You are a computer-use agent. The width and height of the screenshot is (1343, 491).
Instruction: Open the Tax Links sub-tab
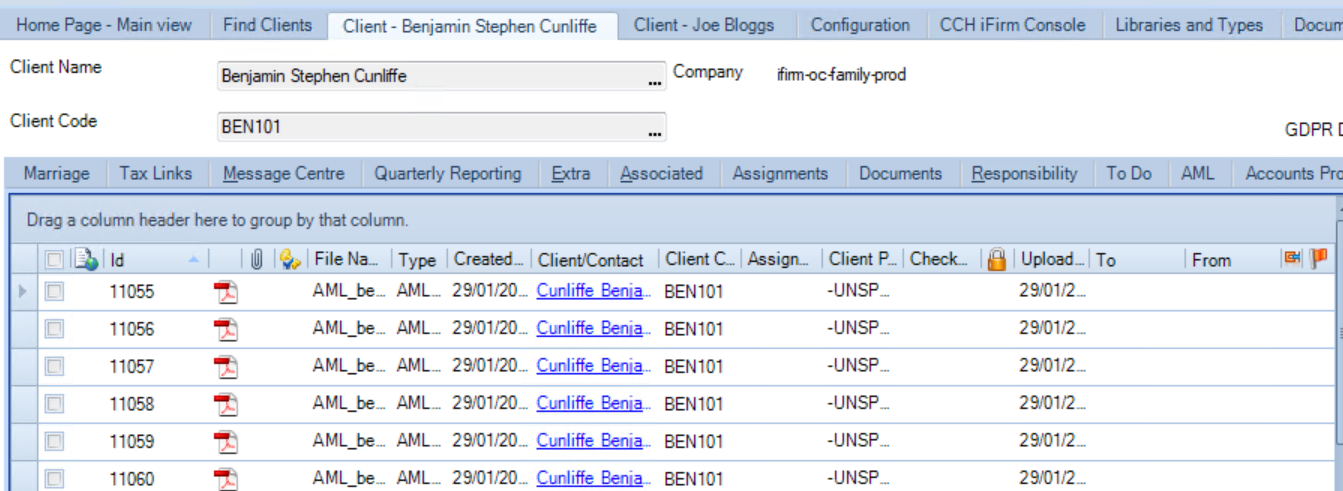click(155, 173)
